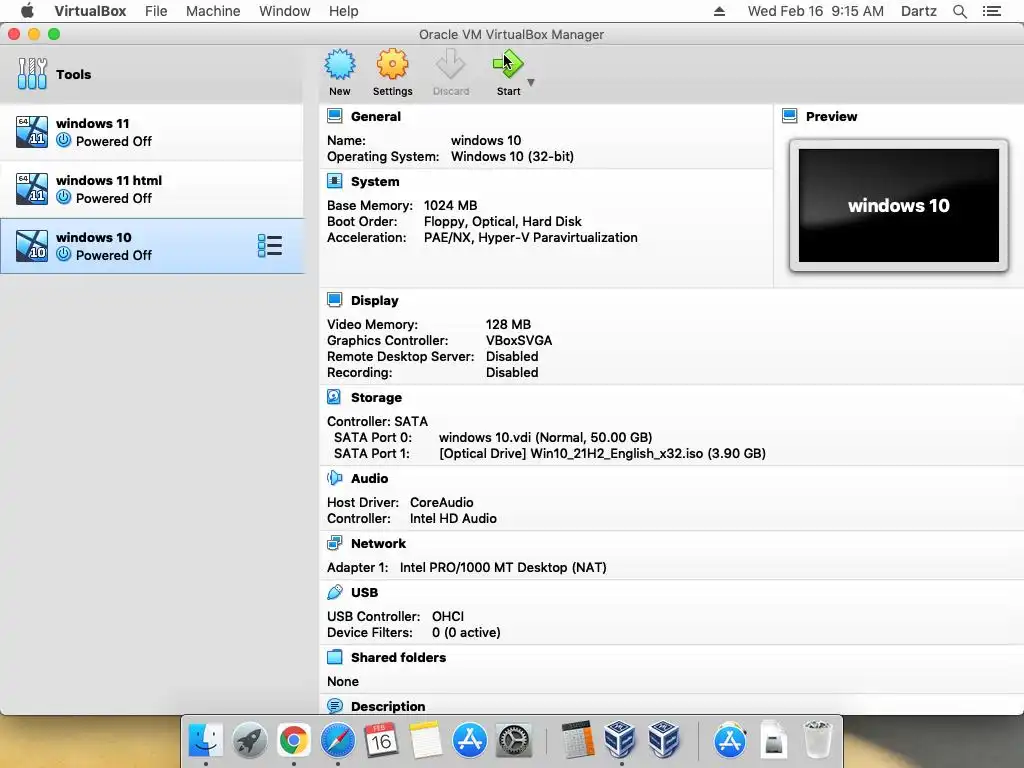The height and width of the screenshot is (768, 1024).
Task: Select the Tools entry in sidebar
Action: [152, 74]
